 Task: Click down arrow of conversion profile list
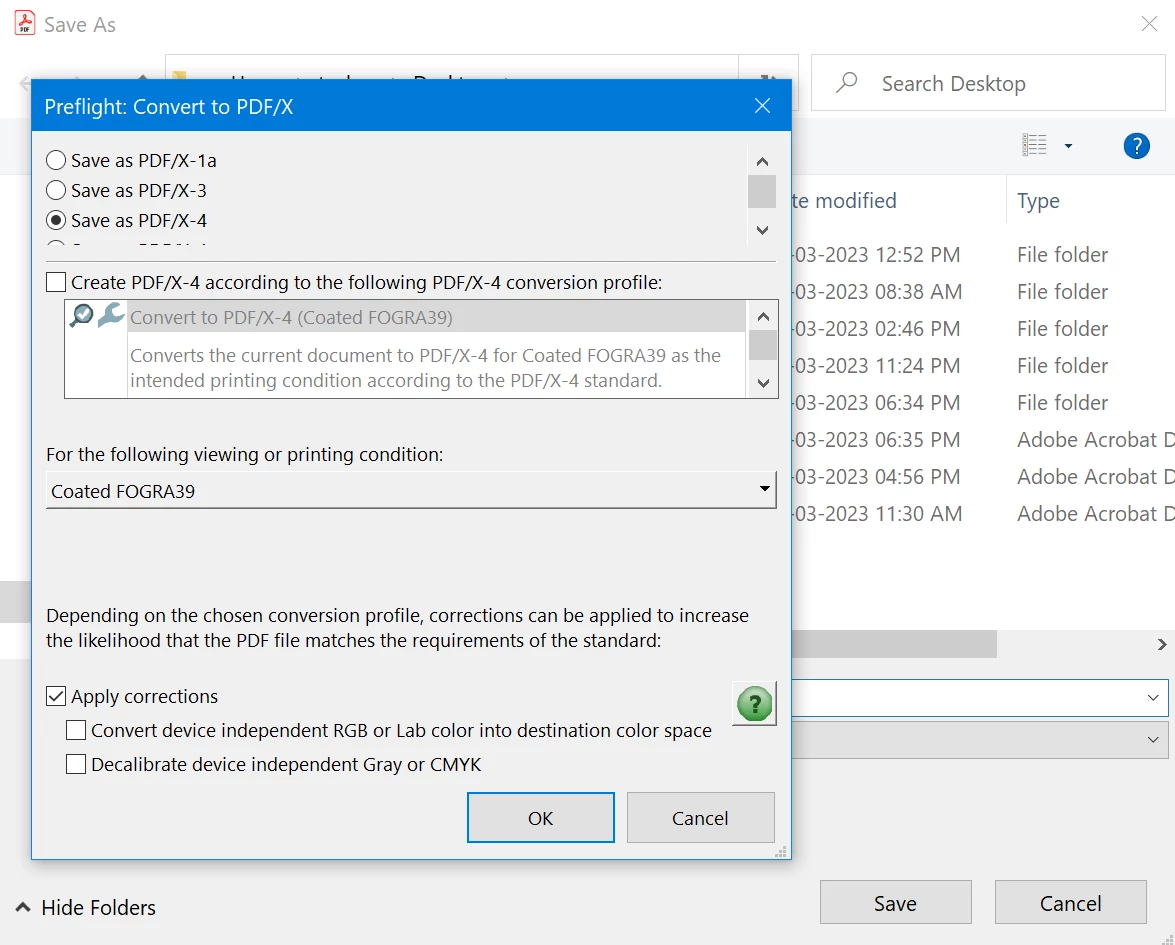click(x=763, y=383)
